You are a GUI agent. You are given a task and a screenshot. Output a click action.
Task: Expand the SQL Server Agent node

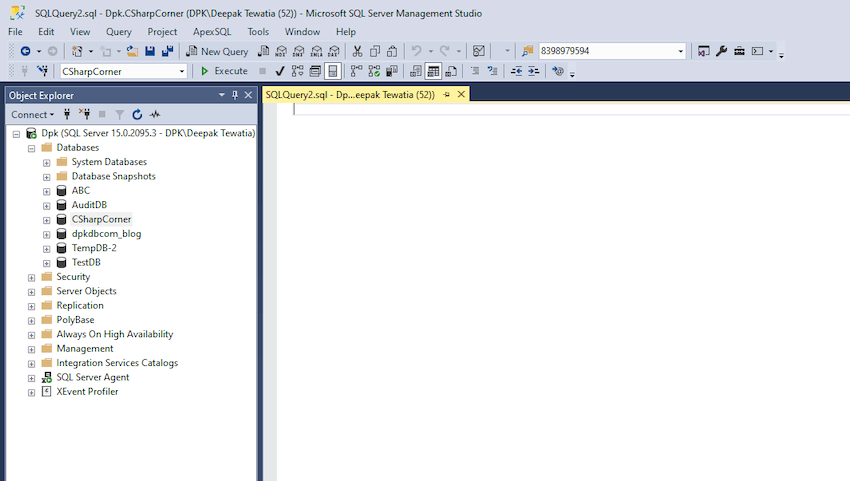click(x=31, y=378)
